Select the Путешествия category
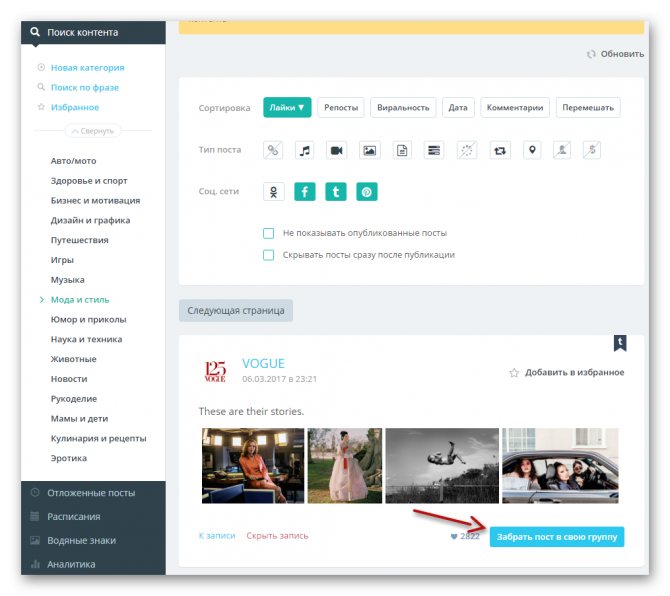The height and width of the screenshot is (596, 670). tap(79, 240)
